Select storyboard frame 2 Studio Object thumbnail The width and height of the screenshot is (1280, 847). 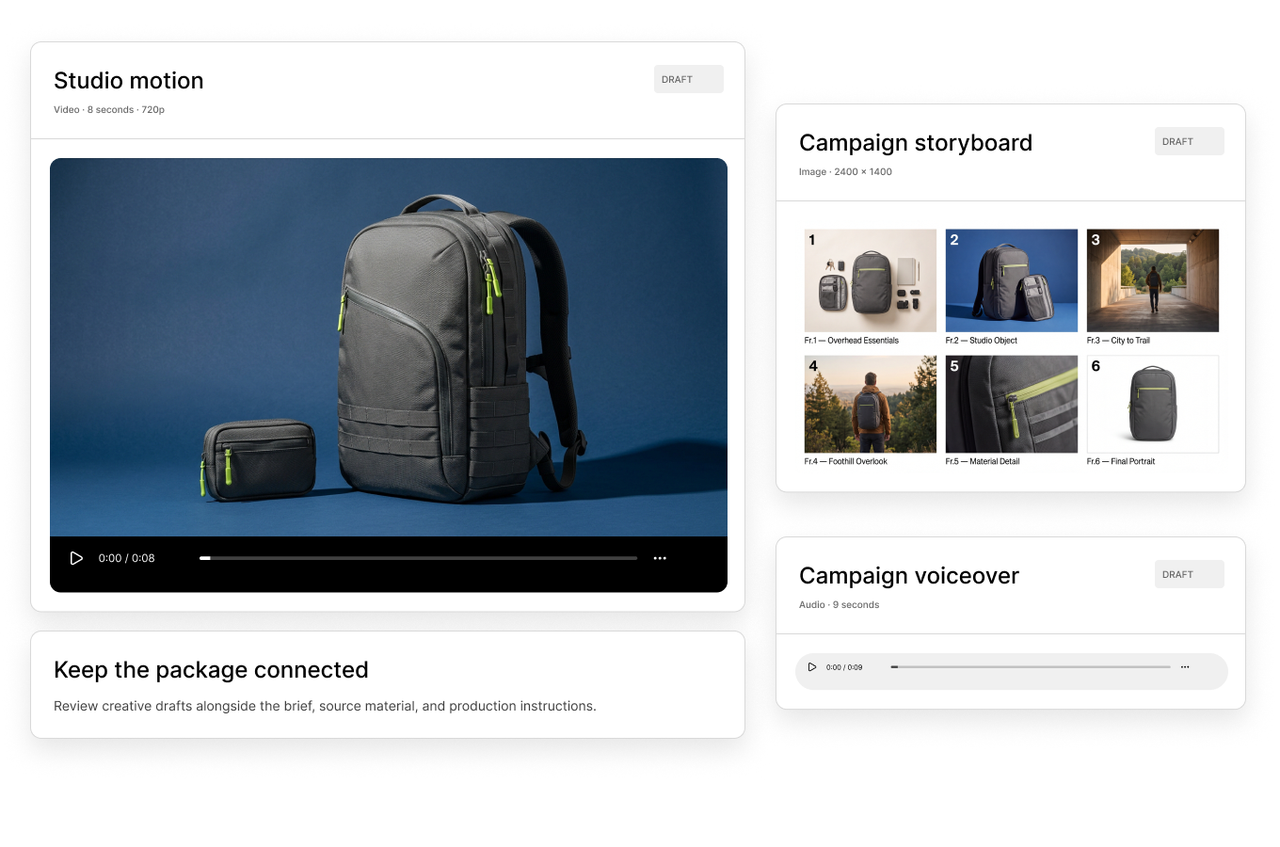tap(1012, 280)
